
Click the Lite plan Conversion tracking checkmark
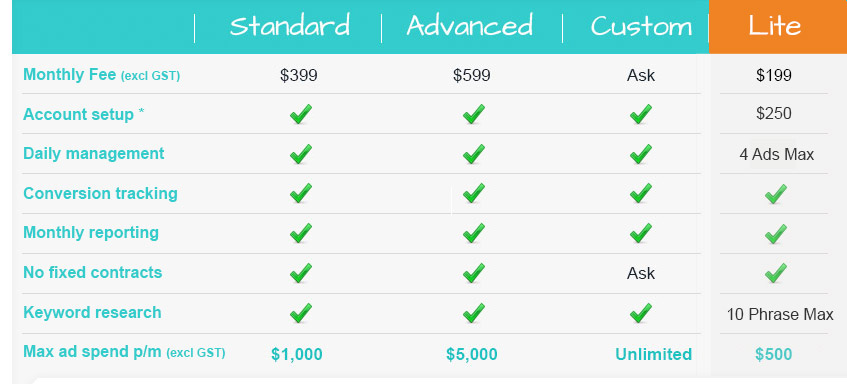(x=776, y=194)
